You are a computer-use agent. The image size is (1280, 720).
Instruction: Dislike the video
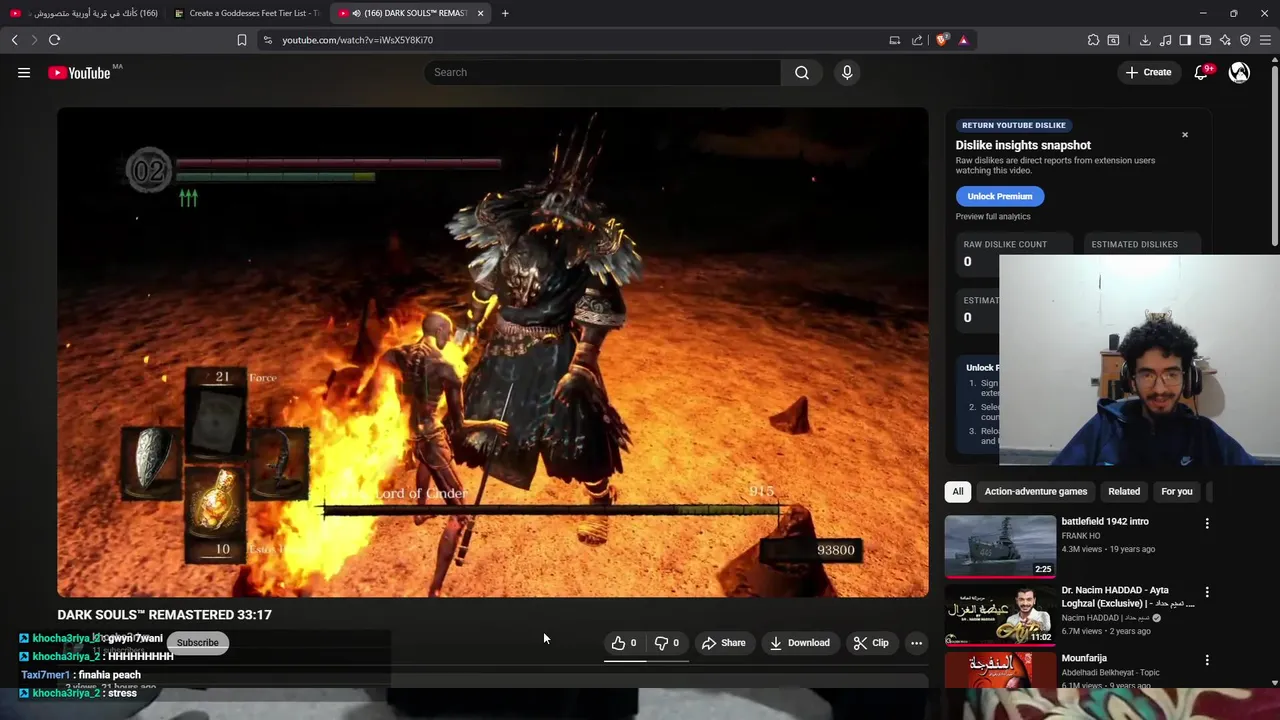click(667, 643)
